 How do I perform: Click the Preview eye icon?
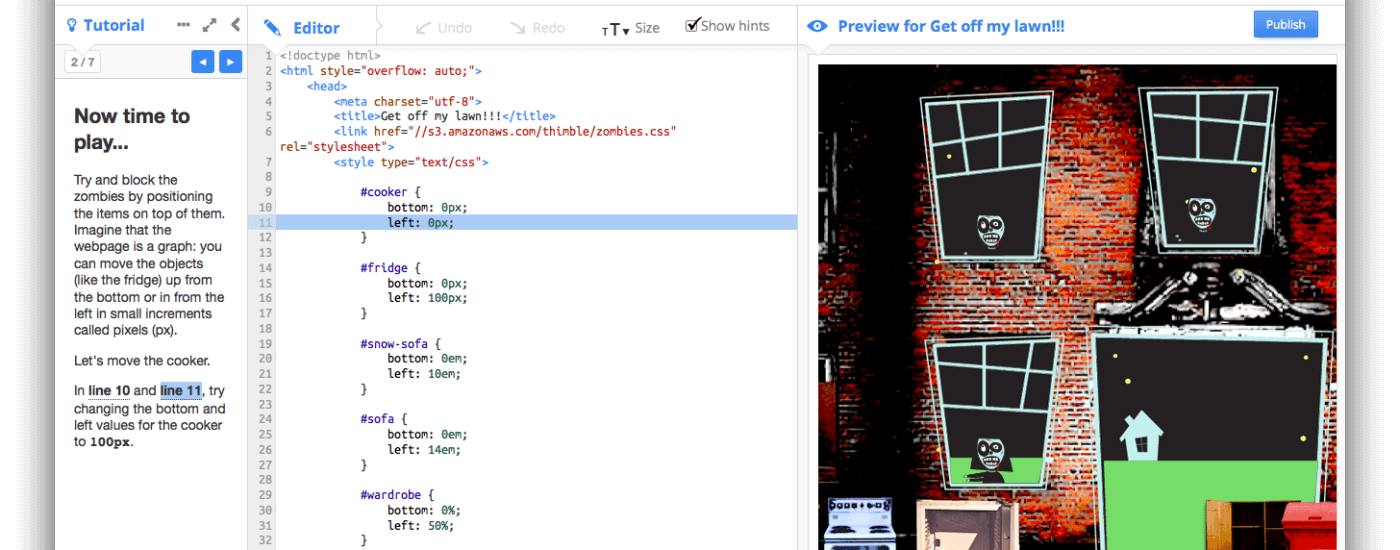click(817, 26)
